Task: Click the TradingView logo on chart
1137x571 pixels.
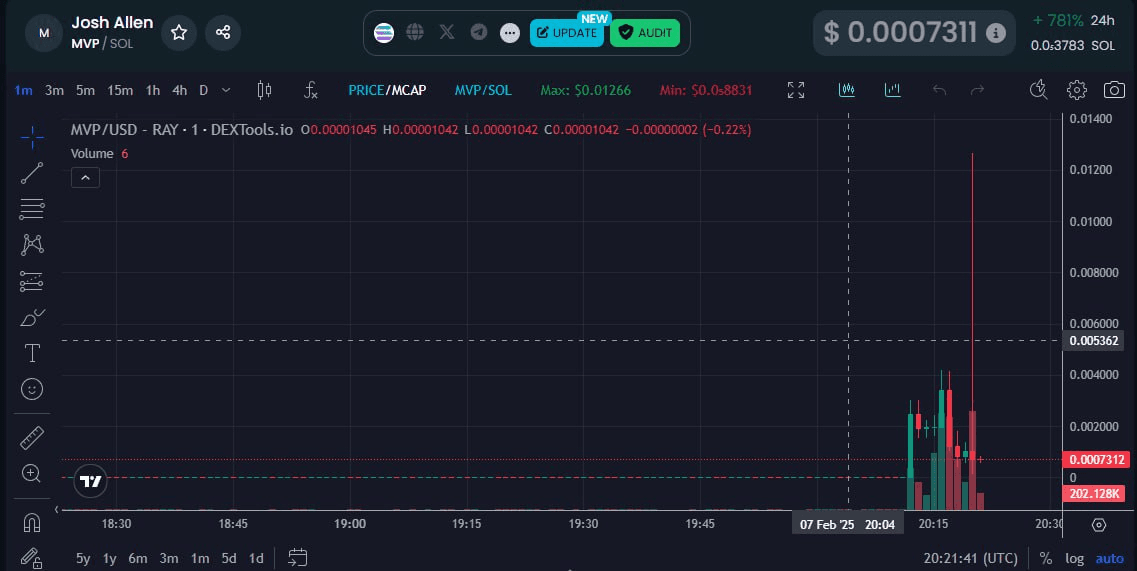Action: click(91, 481)
